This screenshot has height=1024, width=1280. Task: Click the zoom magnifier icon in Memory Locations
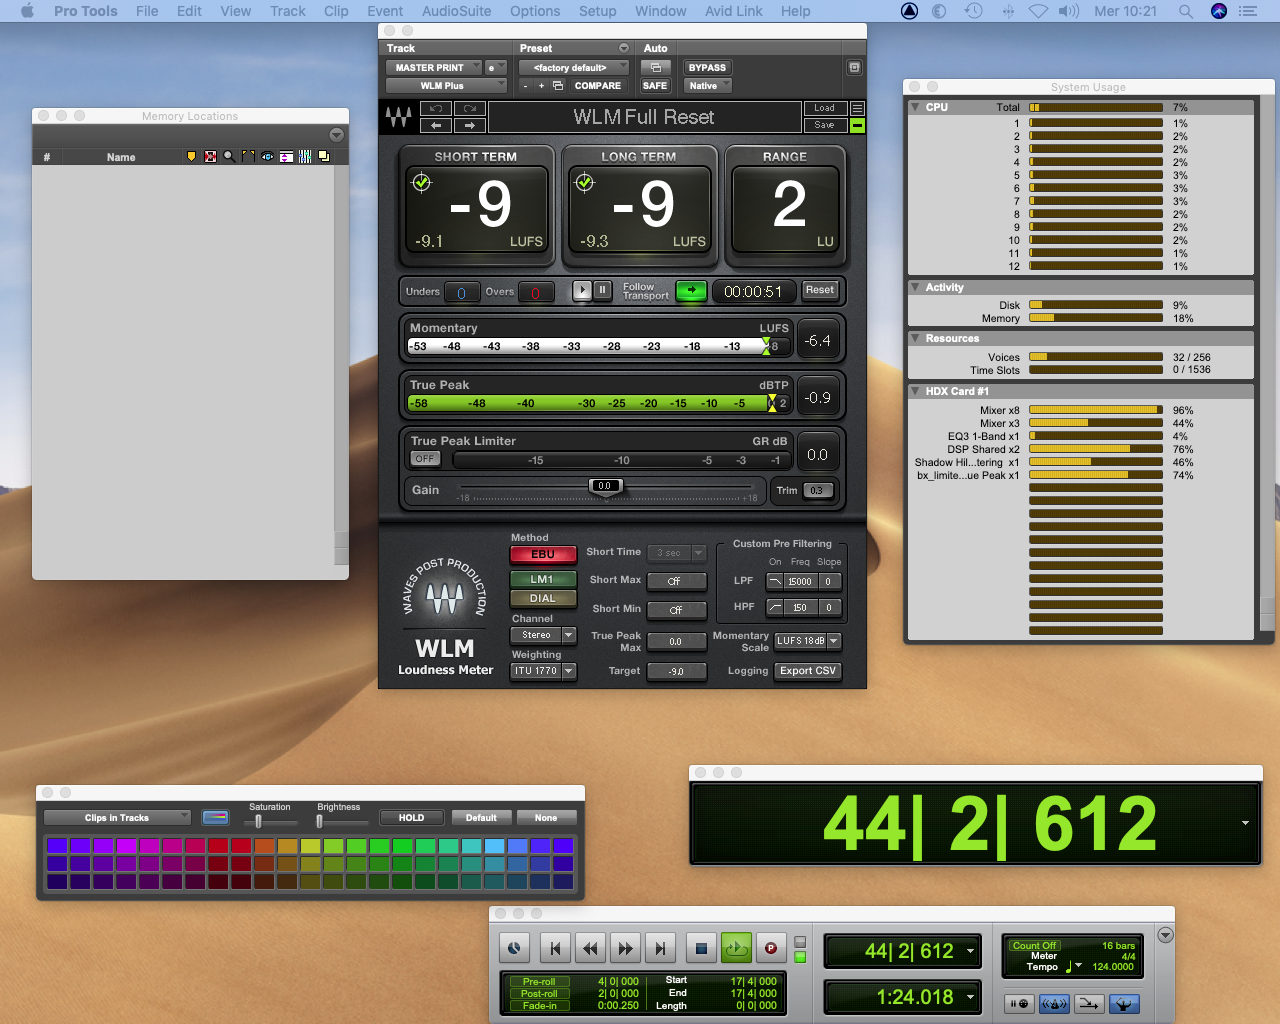click(229, 157)
